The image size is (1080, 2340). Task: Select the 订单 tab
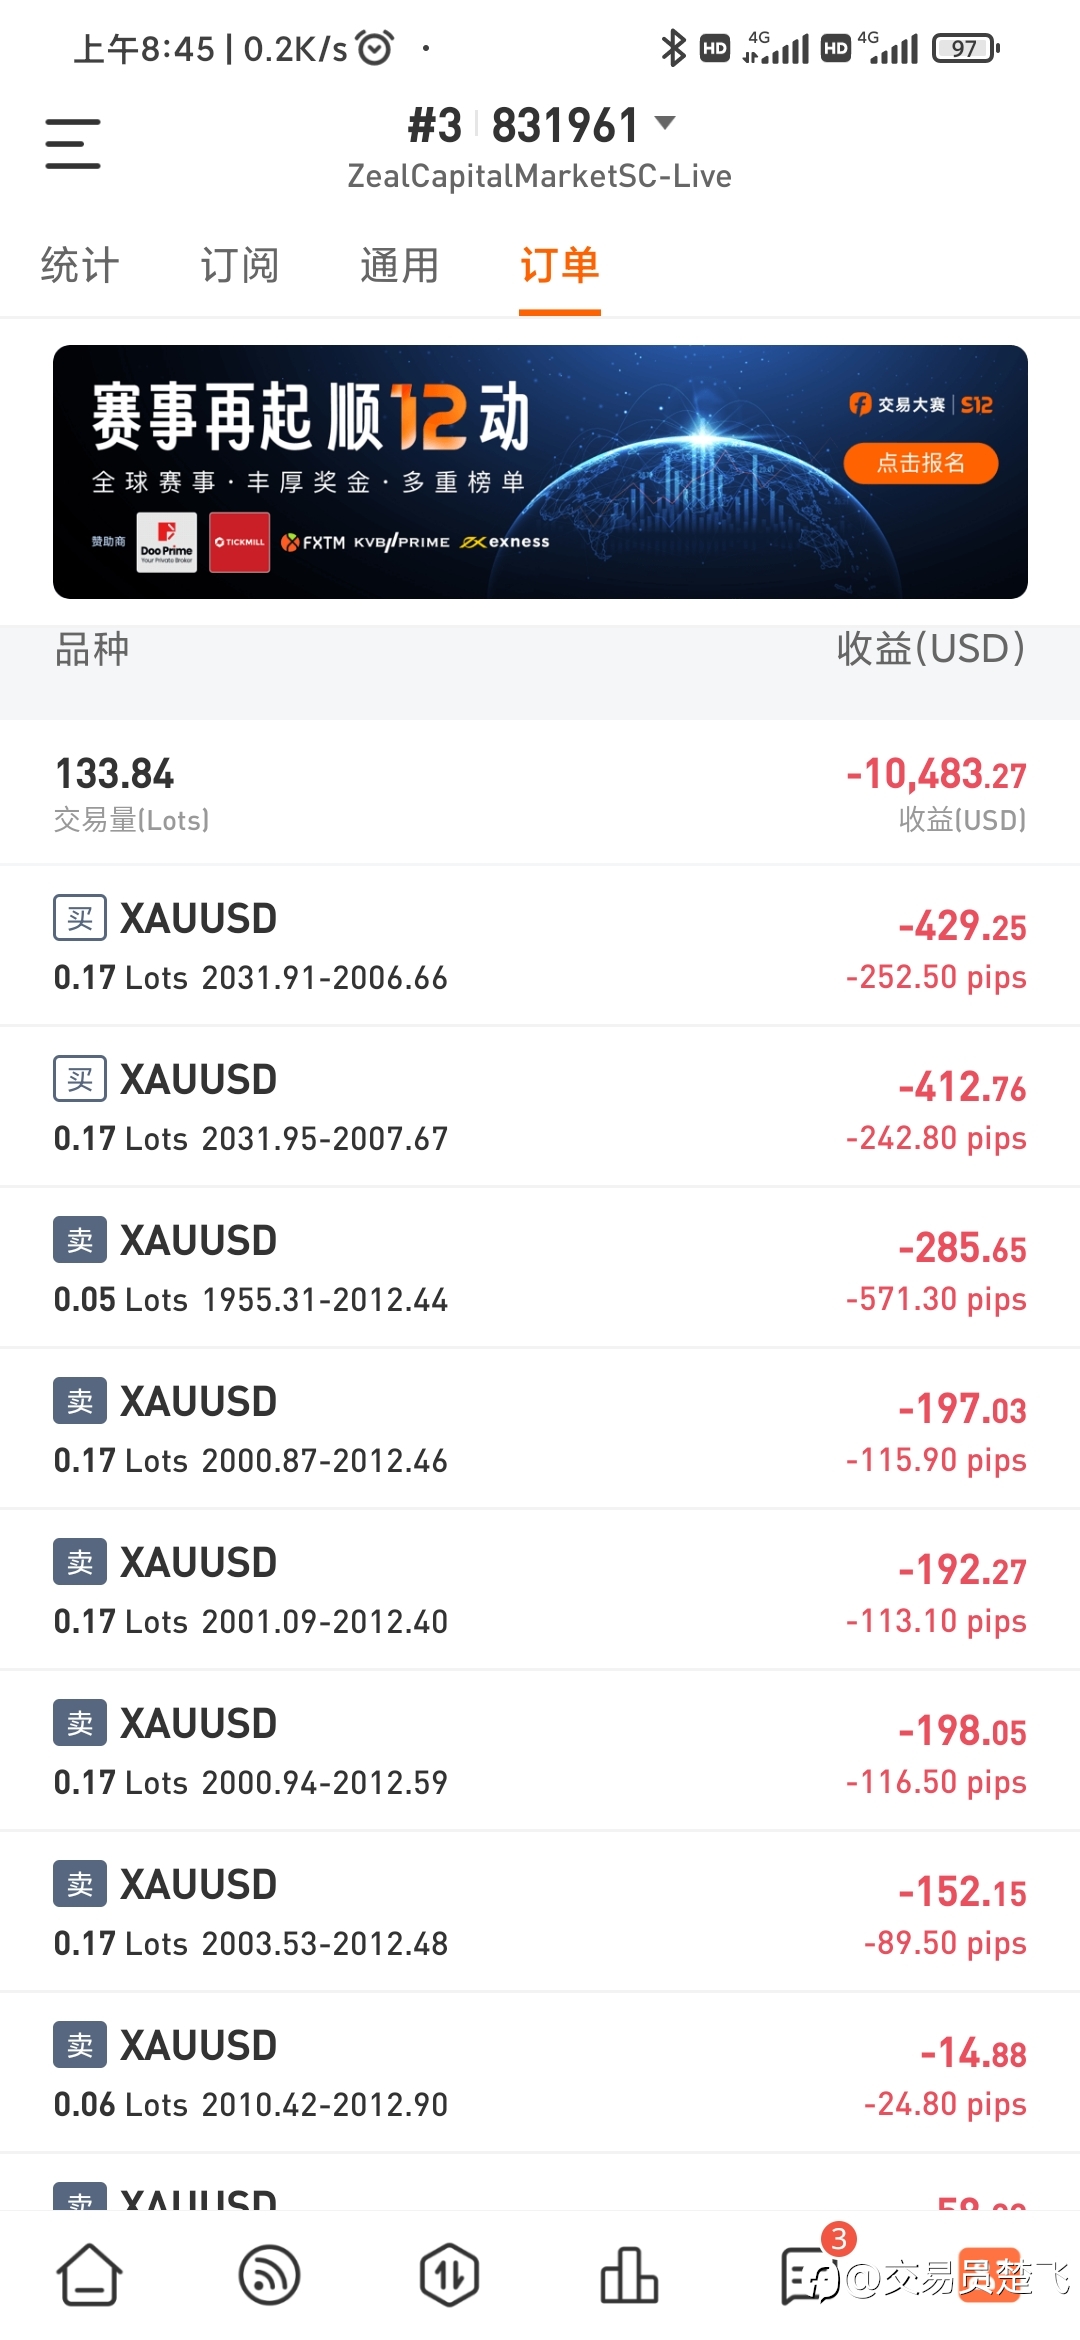point(560,266)
